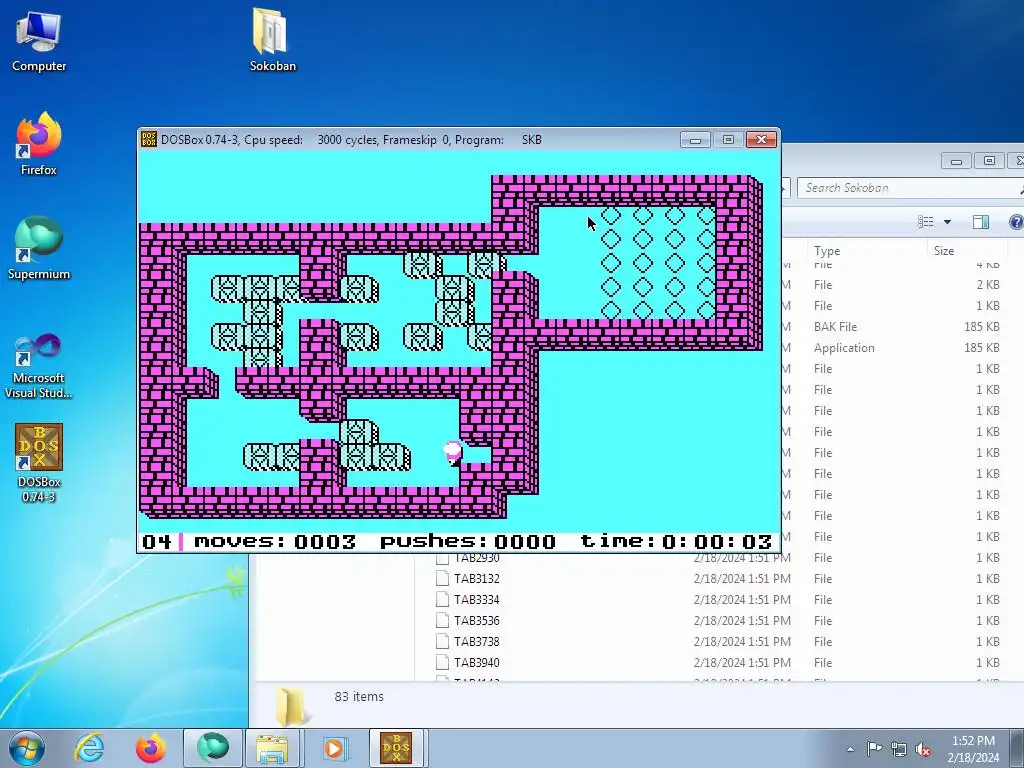Click the Show desktop strip beside the clock
Viewport: 1024px width, 768px height.
coord(1017,748)
